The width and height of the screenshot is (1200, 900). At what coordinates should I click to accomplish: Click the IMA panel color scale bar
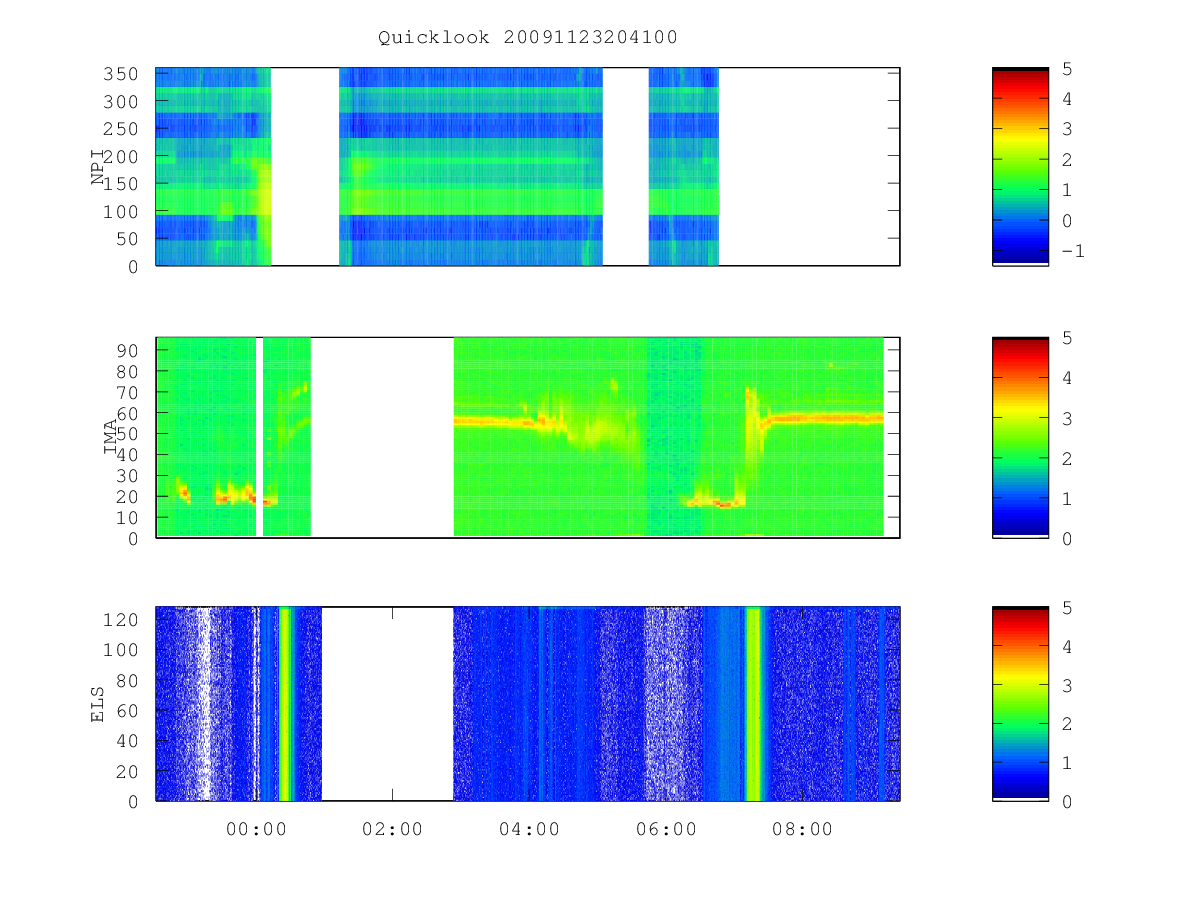[x=1020, y=437]
